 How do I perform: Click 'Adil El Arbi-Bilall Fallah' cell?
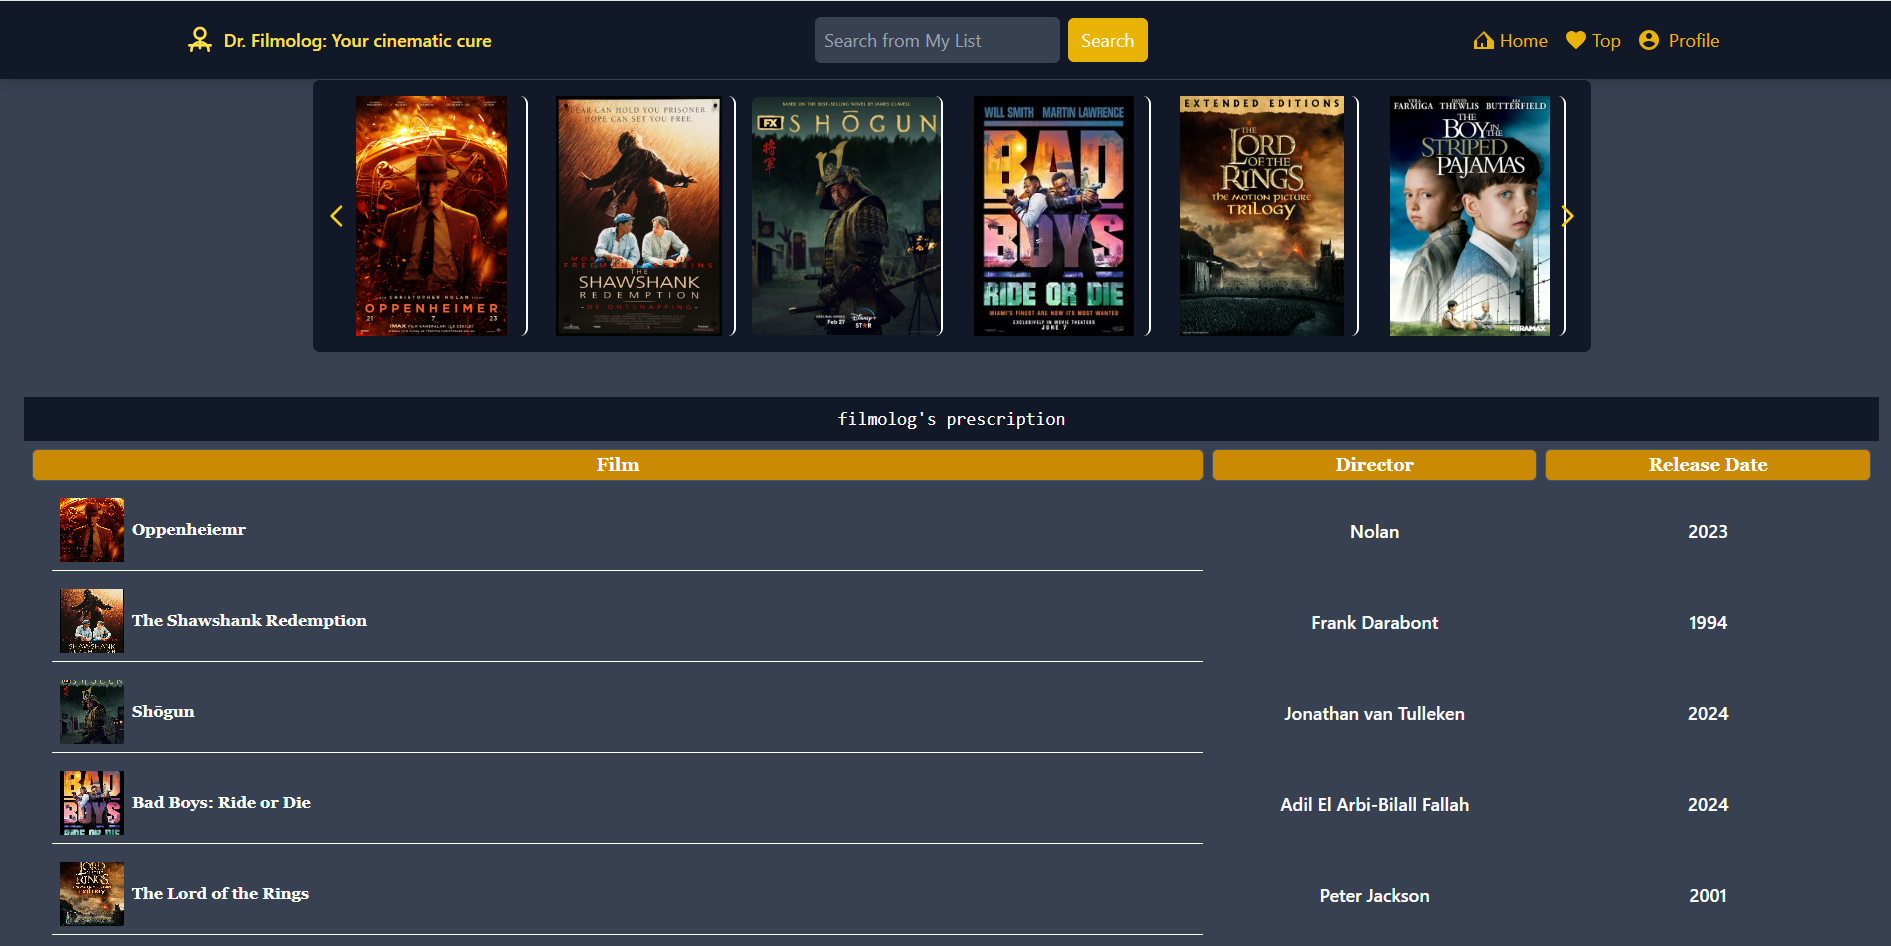[x=1374, y=805]
